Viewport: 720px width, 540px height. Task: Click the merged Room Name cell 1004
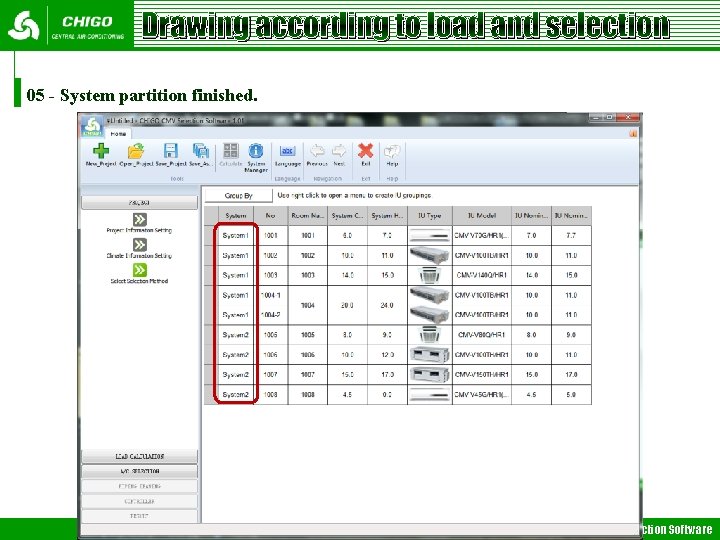(x=308, y=305)
